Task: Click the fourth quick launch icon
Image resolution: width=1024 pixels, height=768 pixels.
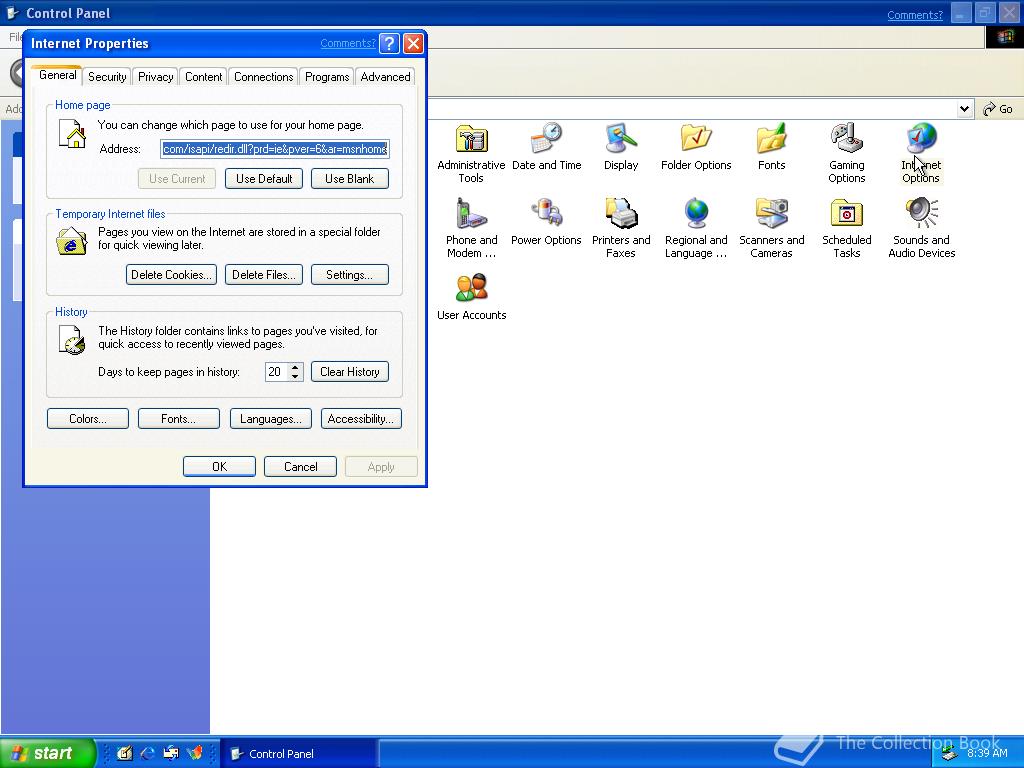Action: [195, 753]
